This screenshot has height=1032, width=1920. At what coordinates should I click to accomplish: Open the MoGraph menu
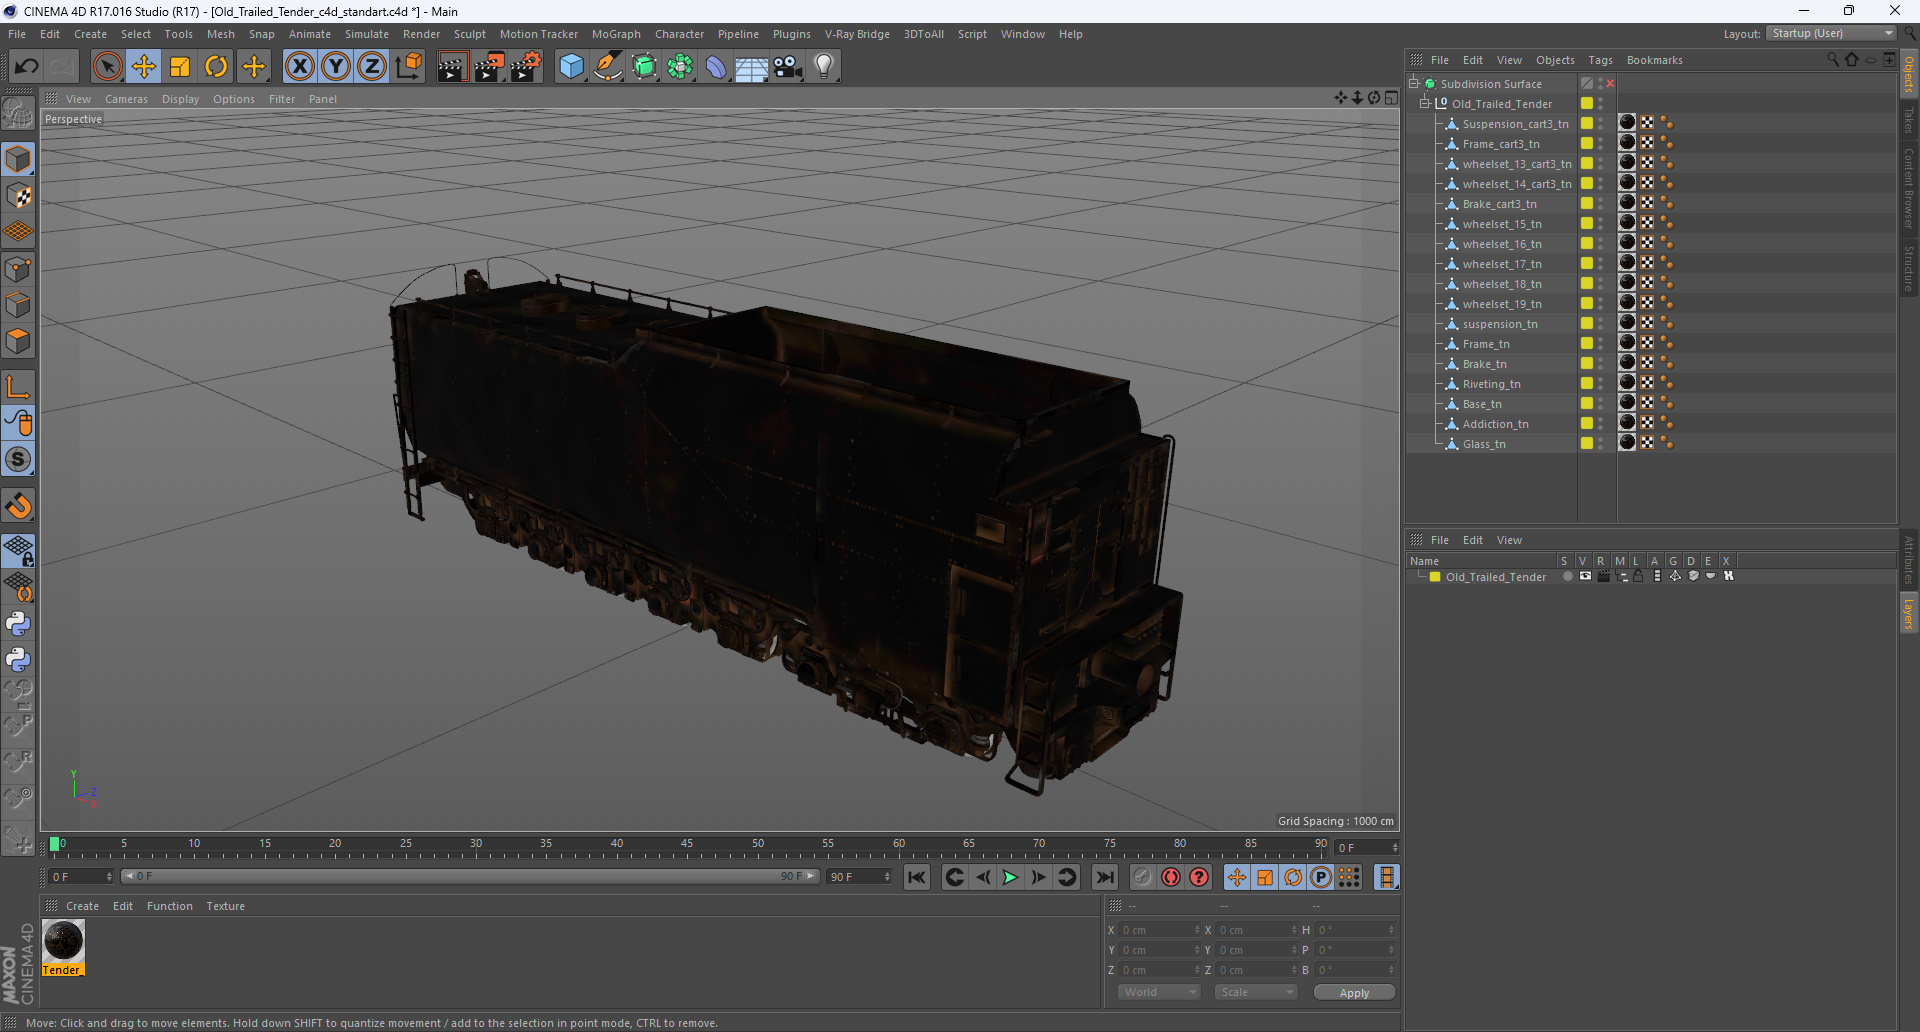pyautogui.click(x=616, y=34)
